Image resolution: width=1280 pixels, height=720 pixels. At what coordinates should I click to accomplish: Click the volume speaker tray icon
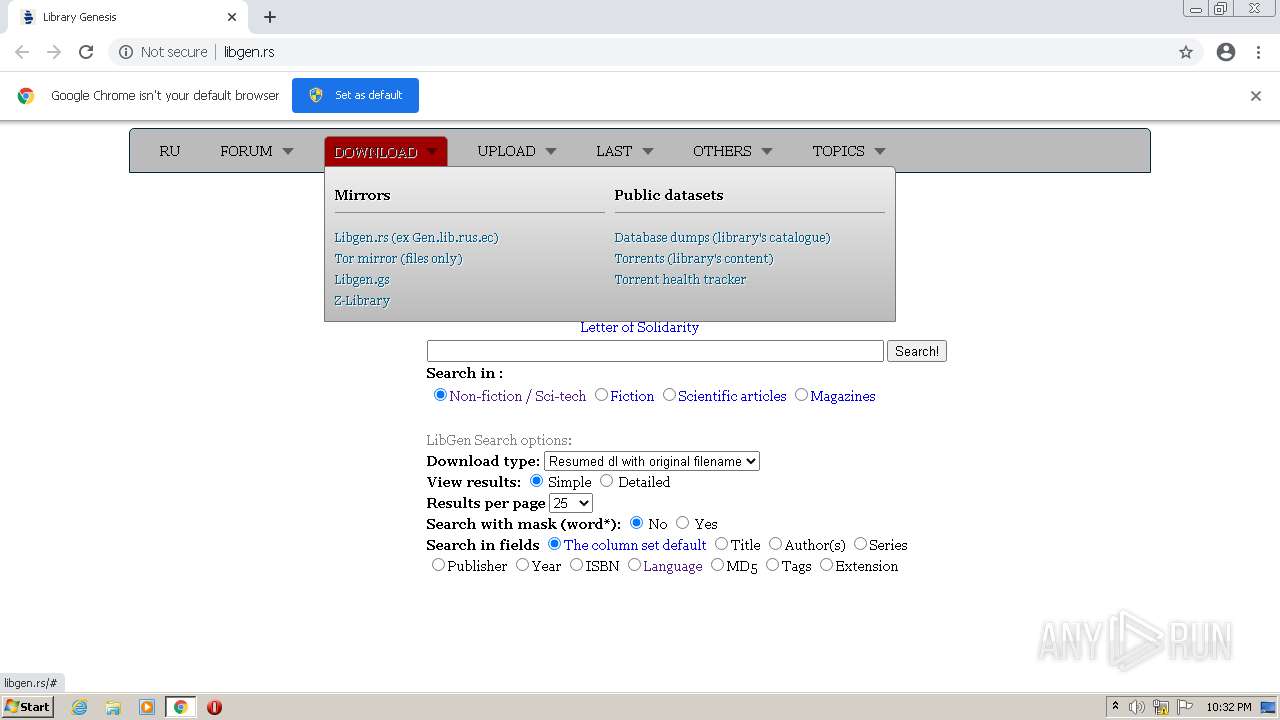coord(1137,707)
